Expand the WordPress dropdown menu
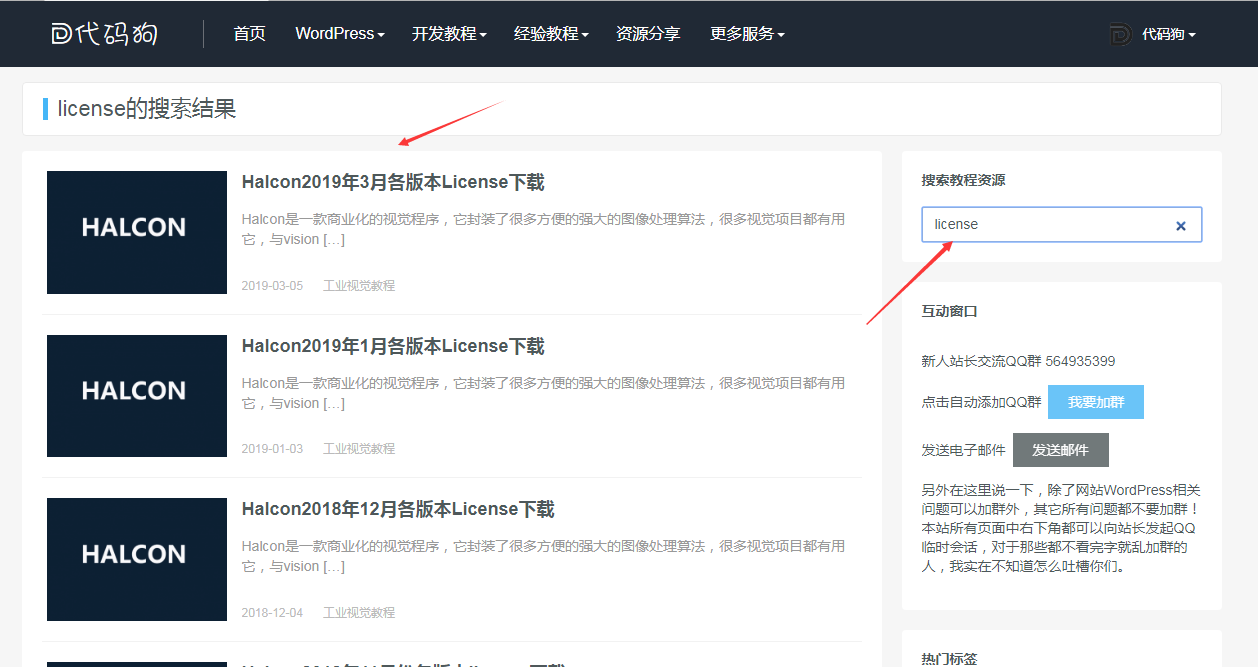This screenshot has height=667, width=1258. click(x=340, y=34)
